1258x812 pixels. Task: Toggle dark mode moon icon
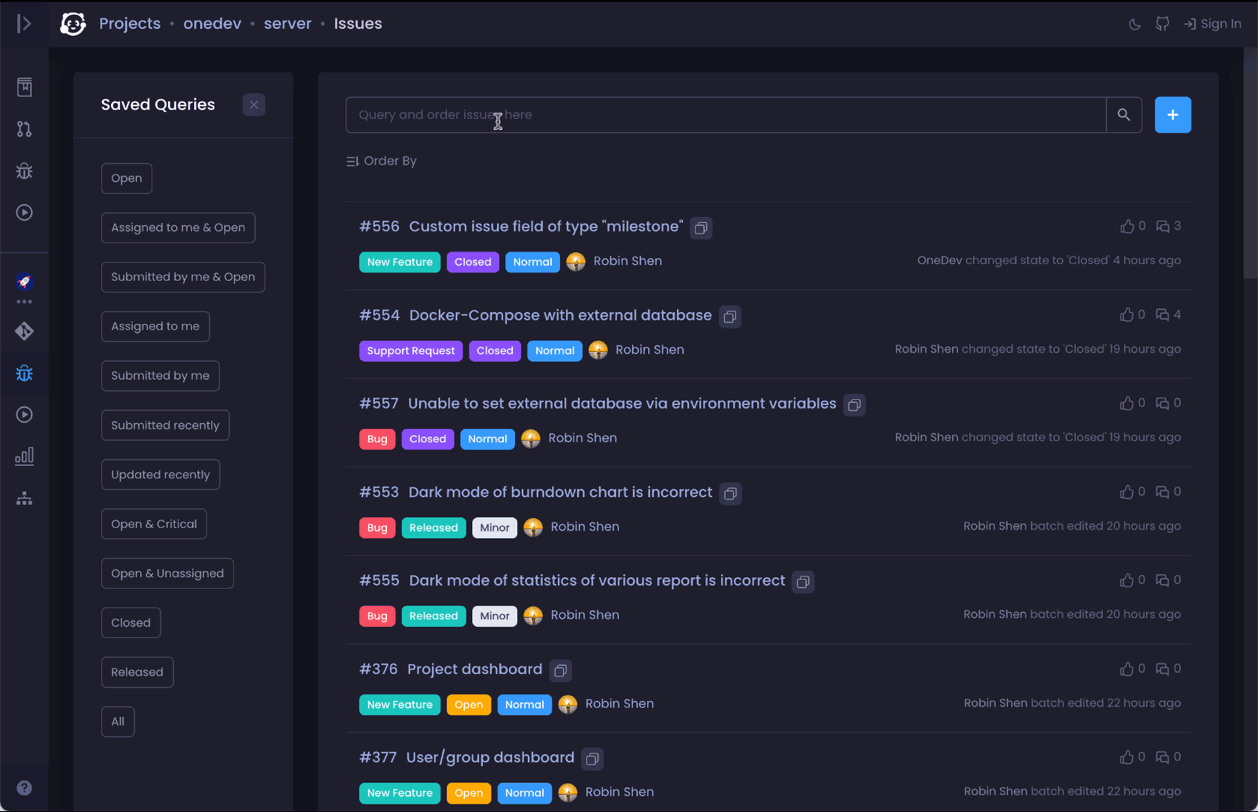(1135, 24)
